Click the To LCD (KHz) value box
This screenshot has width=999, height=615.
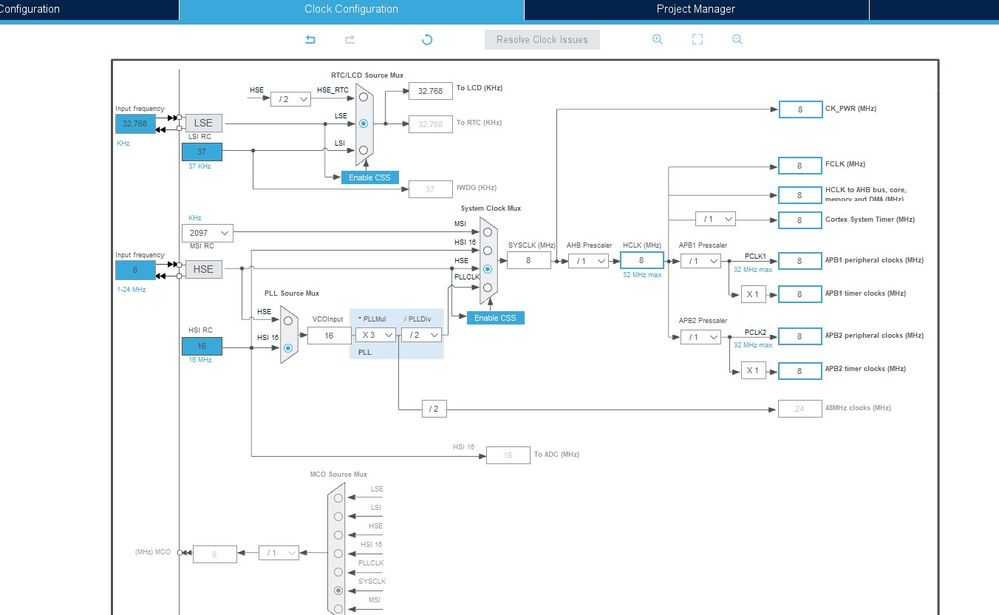431,91
